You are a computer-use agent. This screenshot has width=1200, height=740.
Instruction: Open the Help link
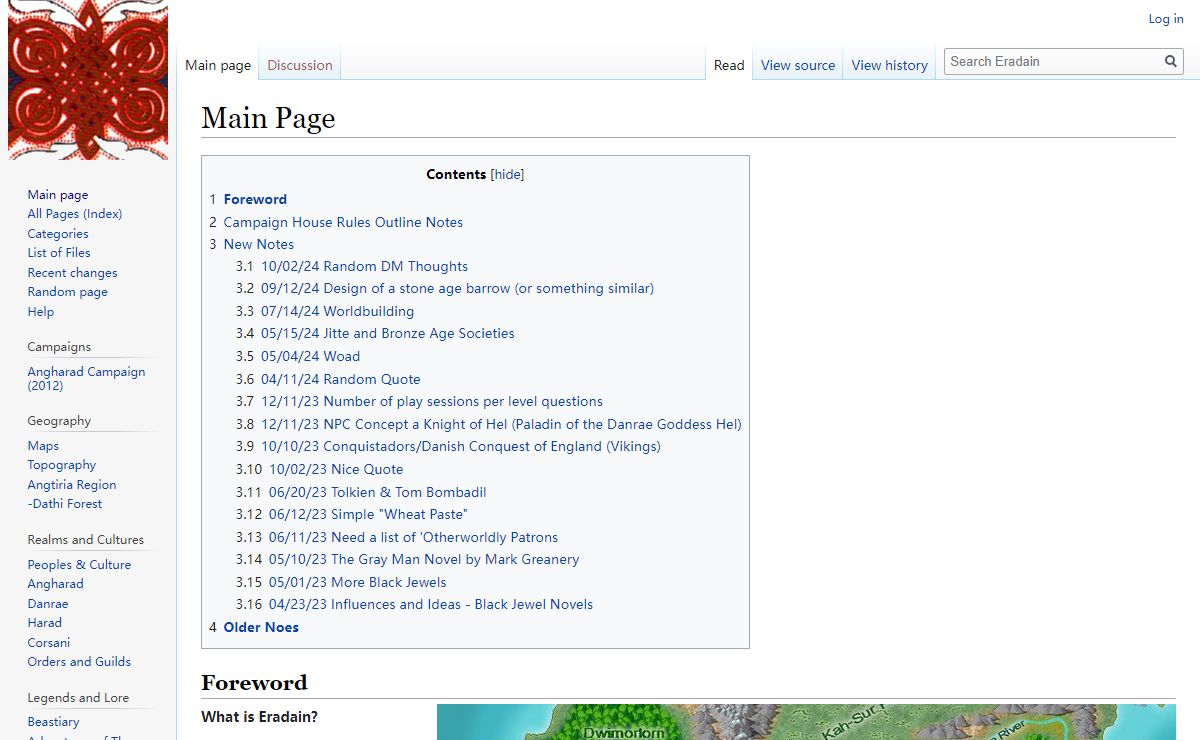pyautogui.click(x=41, y=312)
